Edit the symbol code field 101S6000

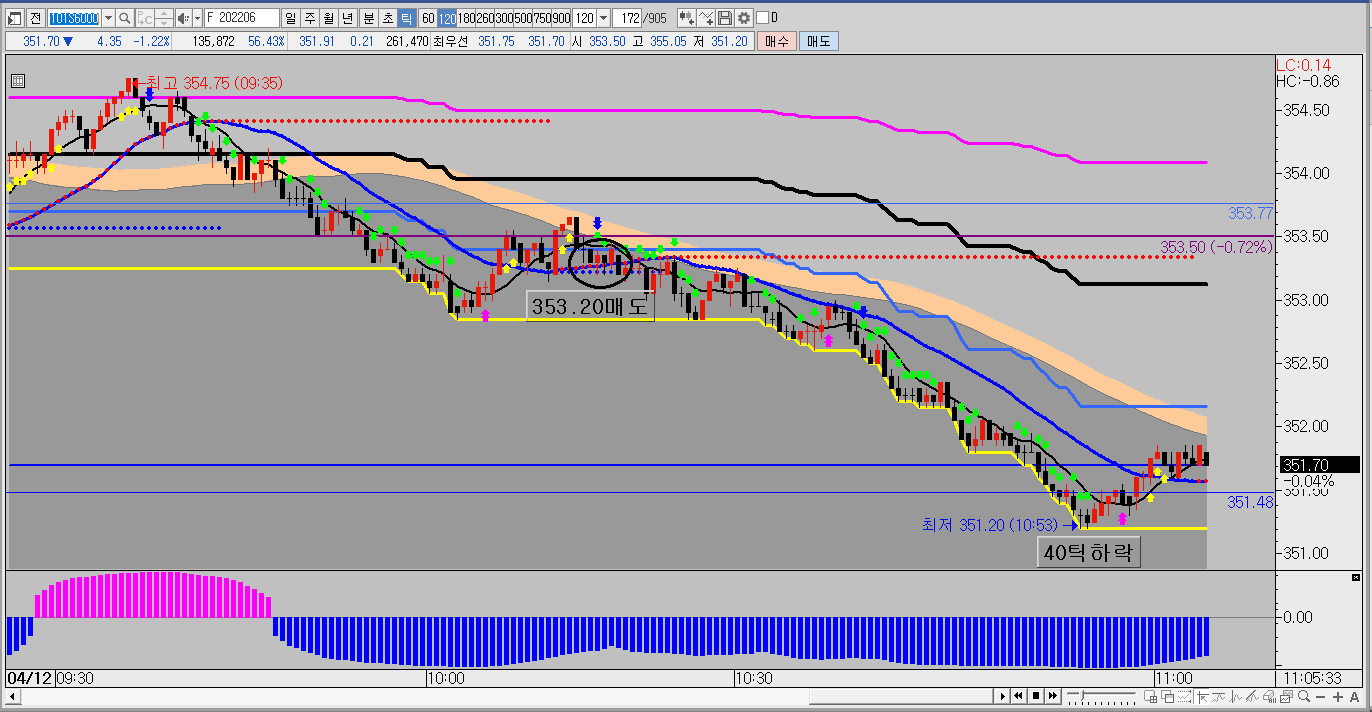click(74, 18)
